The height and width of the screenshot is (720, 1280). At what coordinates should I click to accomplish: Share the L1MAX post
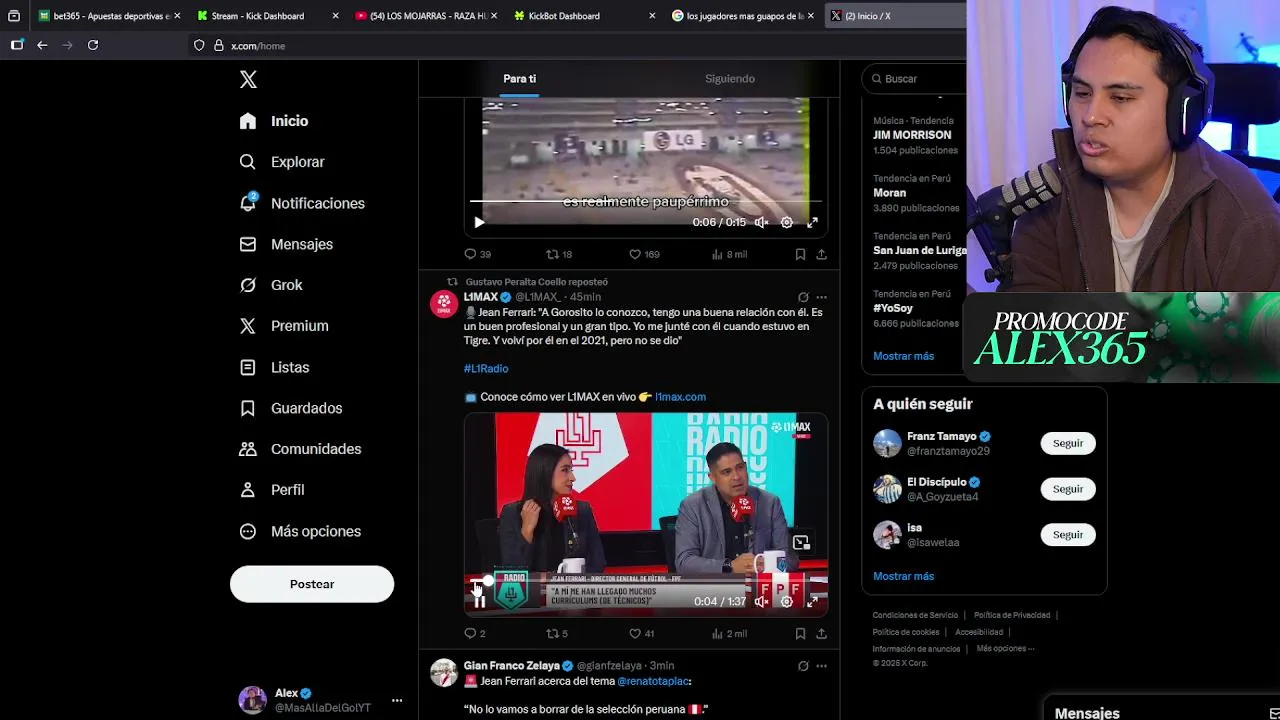pyautogui.click(x=821, y=633)
